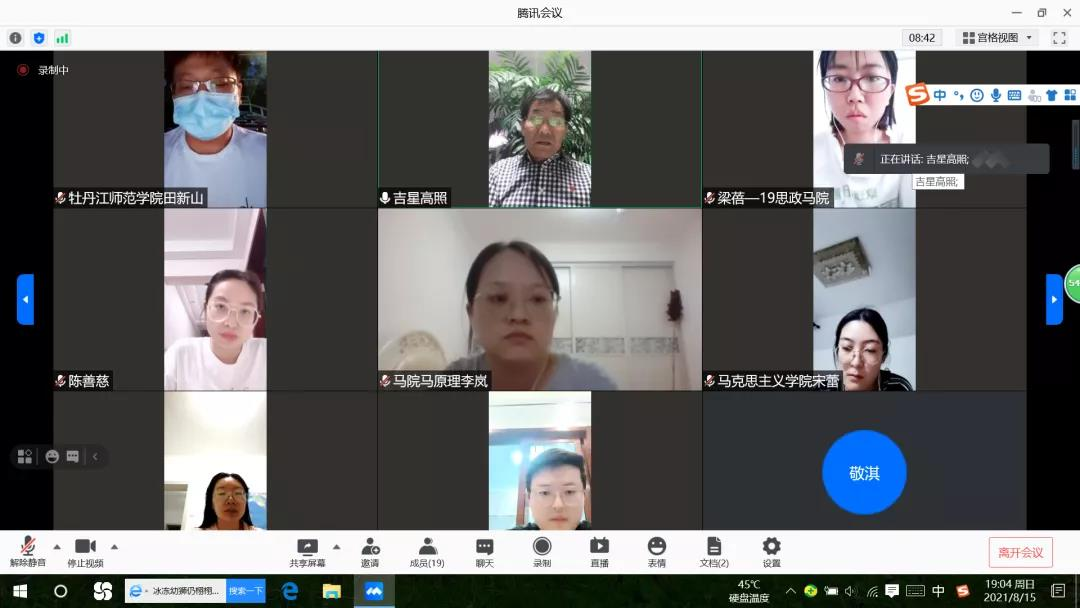
Task: Click the meeting timer 08:42
Action: pyautogui.click(x=922, y=38)
